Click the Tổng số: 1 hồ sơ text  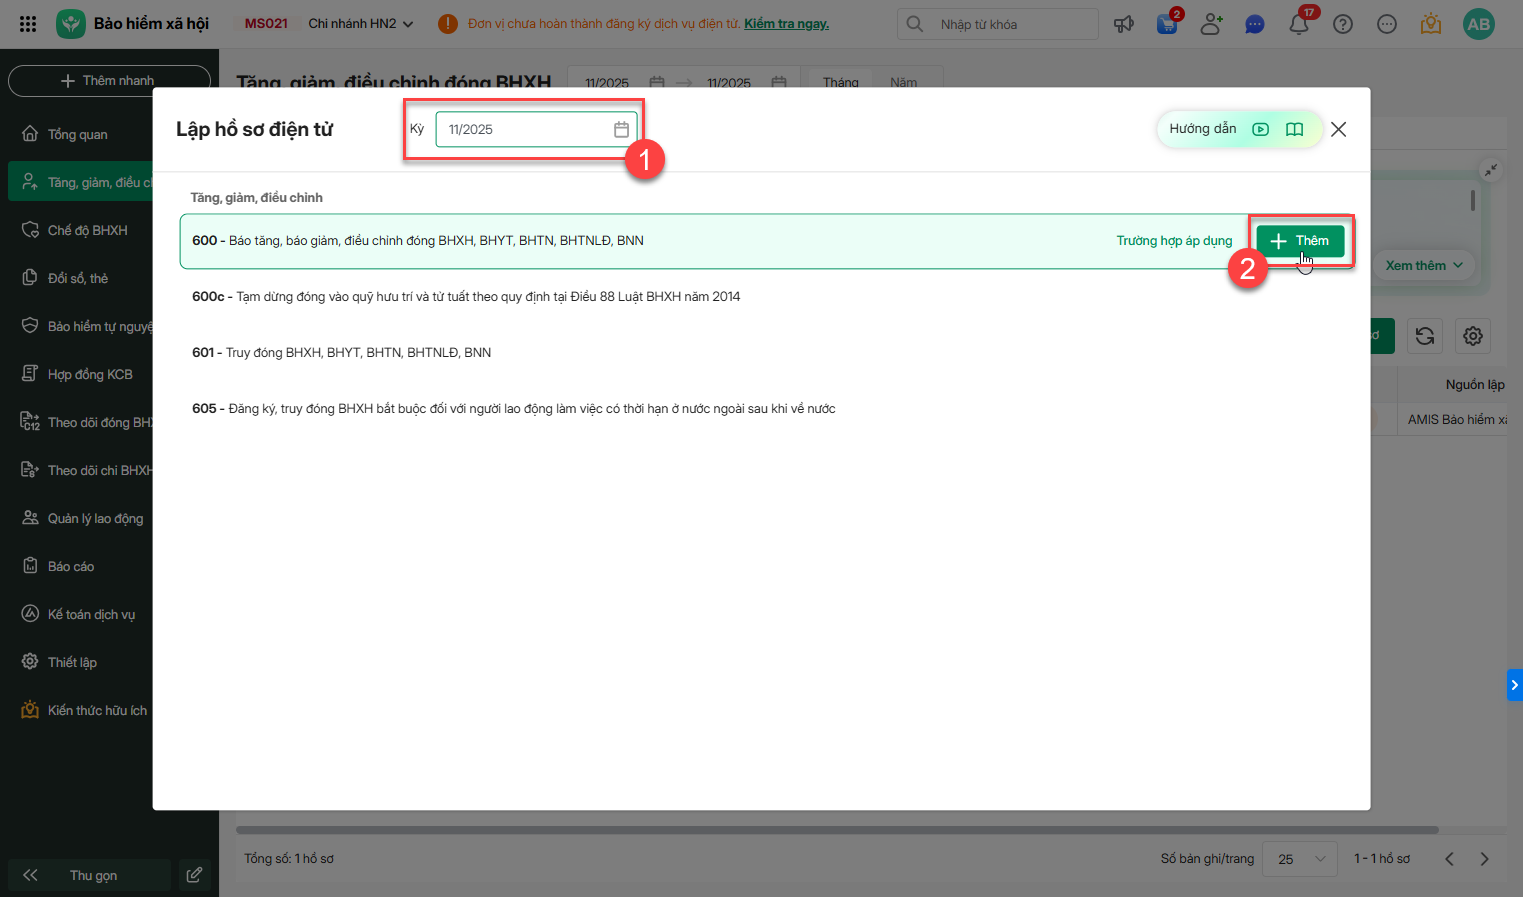(x=289, y=859)
